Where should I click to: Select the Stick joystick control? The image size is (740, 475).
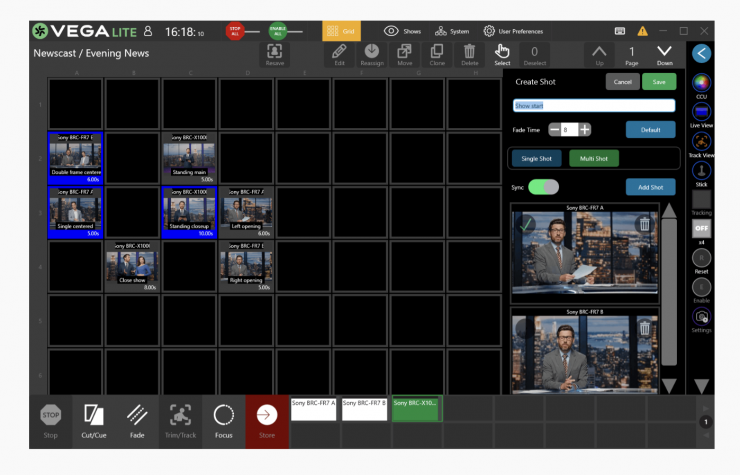(x=701, y=171)
